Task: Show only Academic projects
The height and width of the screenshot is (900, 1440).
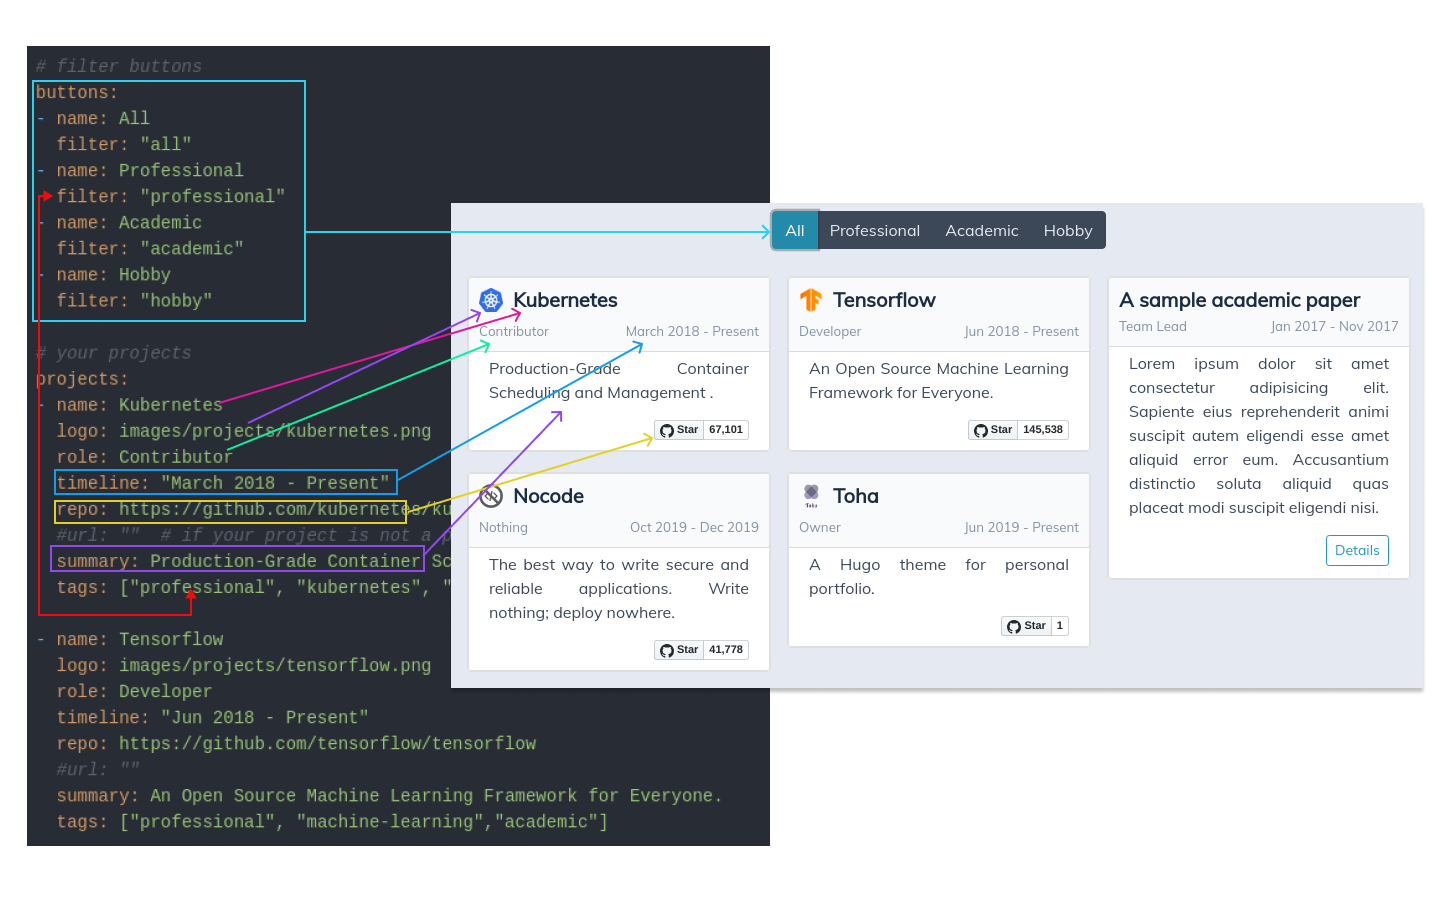Action: tap(981, 230)
